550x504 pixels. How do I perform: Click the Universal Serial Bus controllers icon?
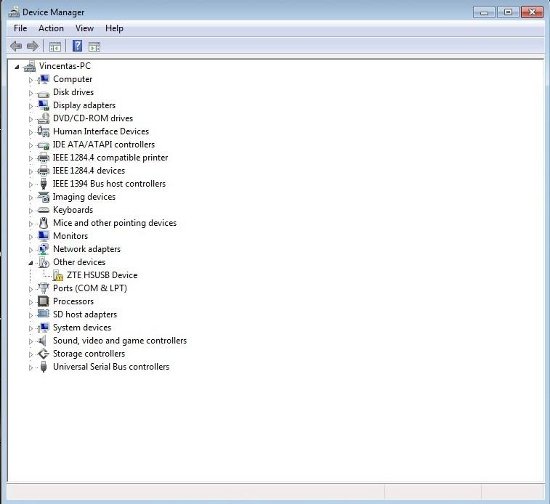(43, 367)
